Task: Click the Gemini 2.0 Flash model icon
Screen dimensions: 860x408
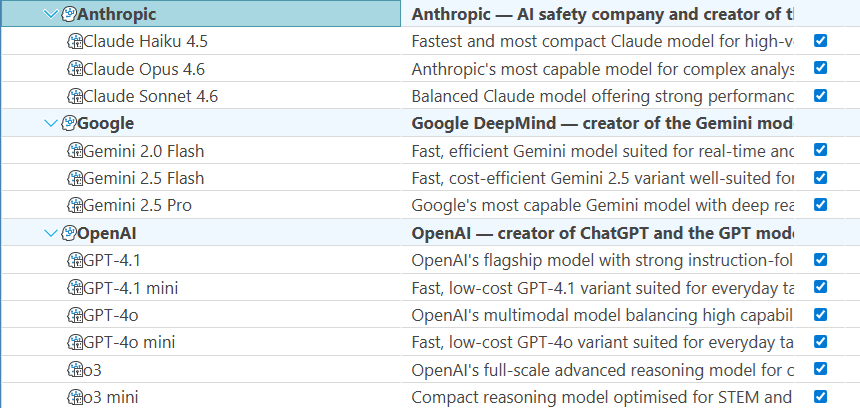Action: point(75,151)
